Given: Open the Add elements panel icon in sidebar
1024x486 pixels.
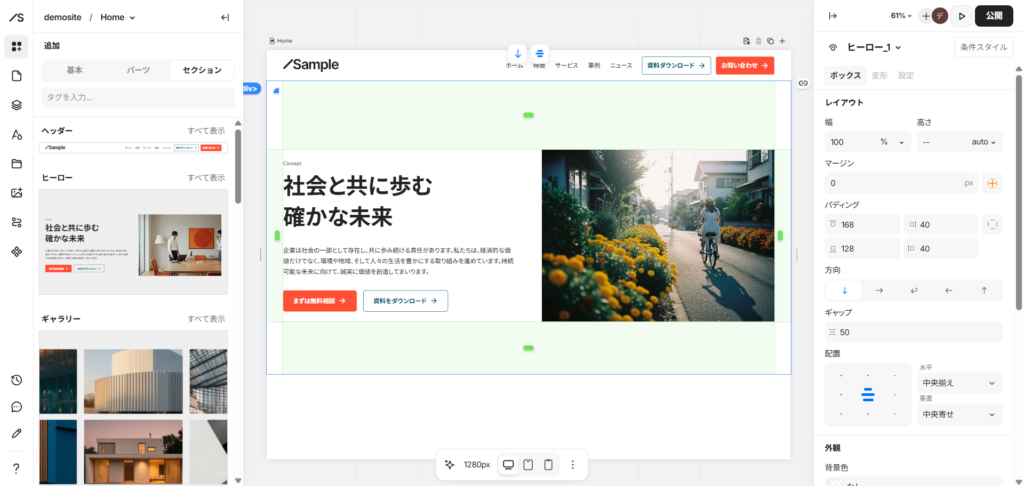Looking at the screenshot, I should point(16,46).
